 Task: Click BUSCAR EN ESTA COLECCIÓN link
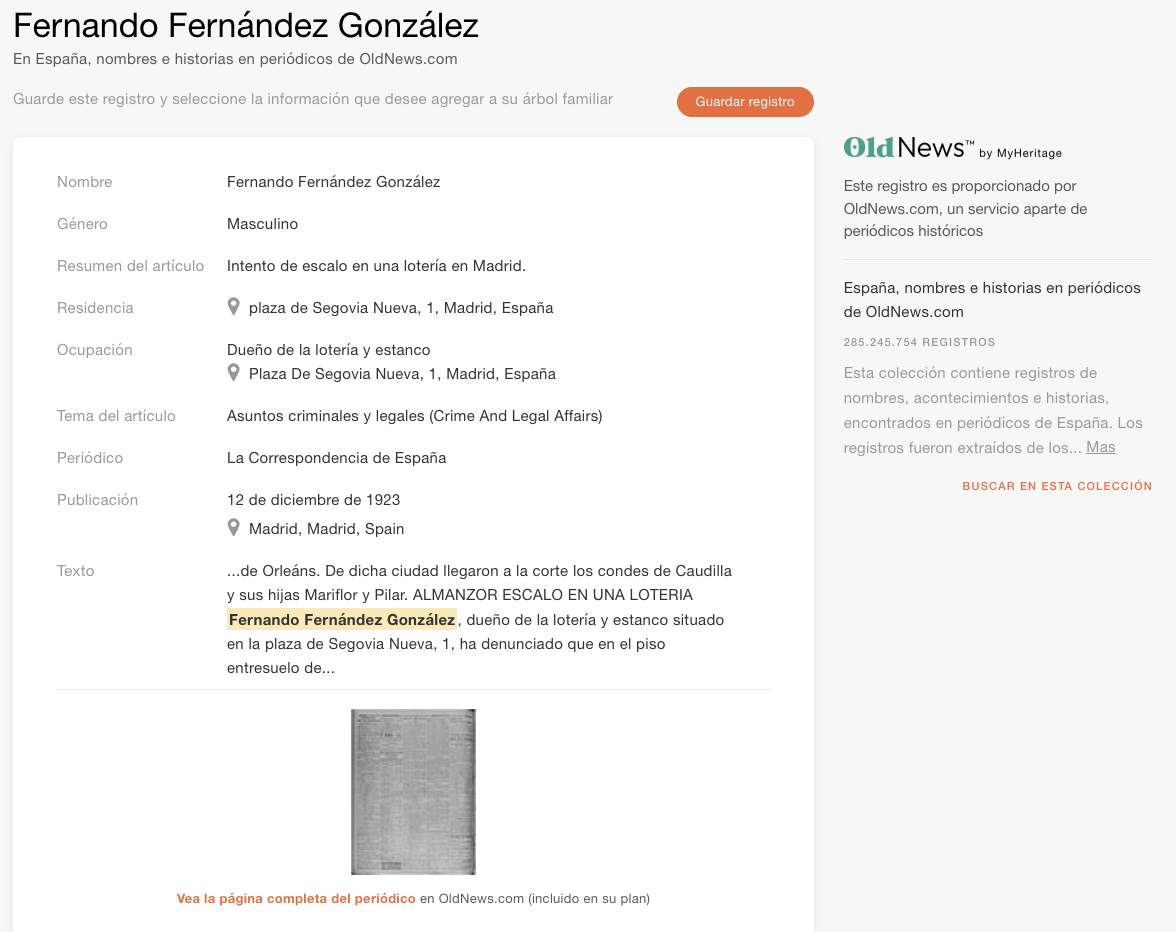[x=1057, y=486]
